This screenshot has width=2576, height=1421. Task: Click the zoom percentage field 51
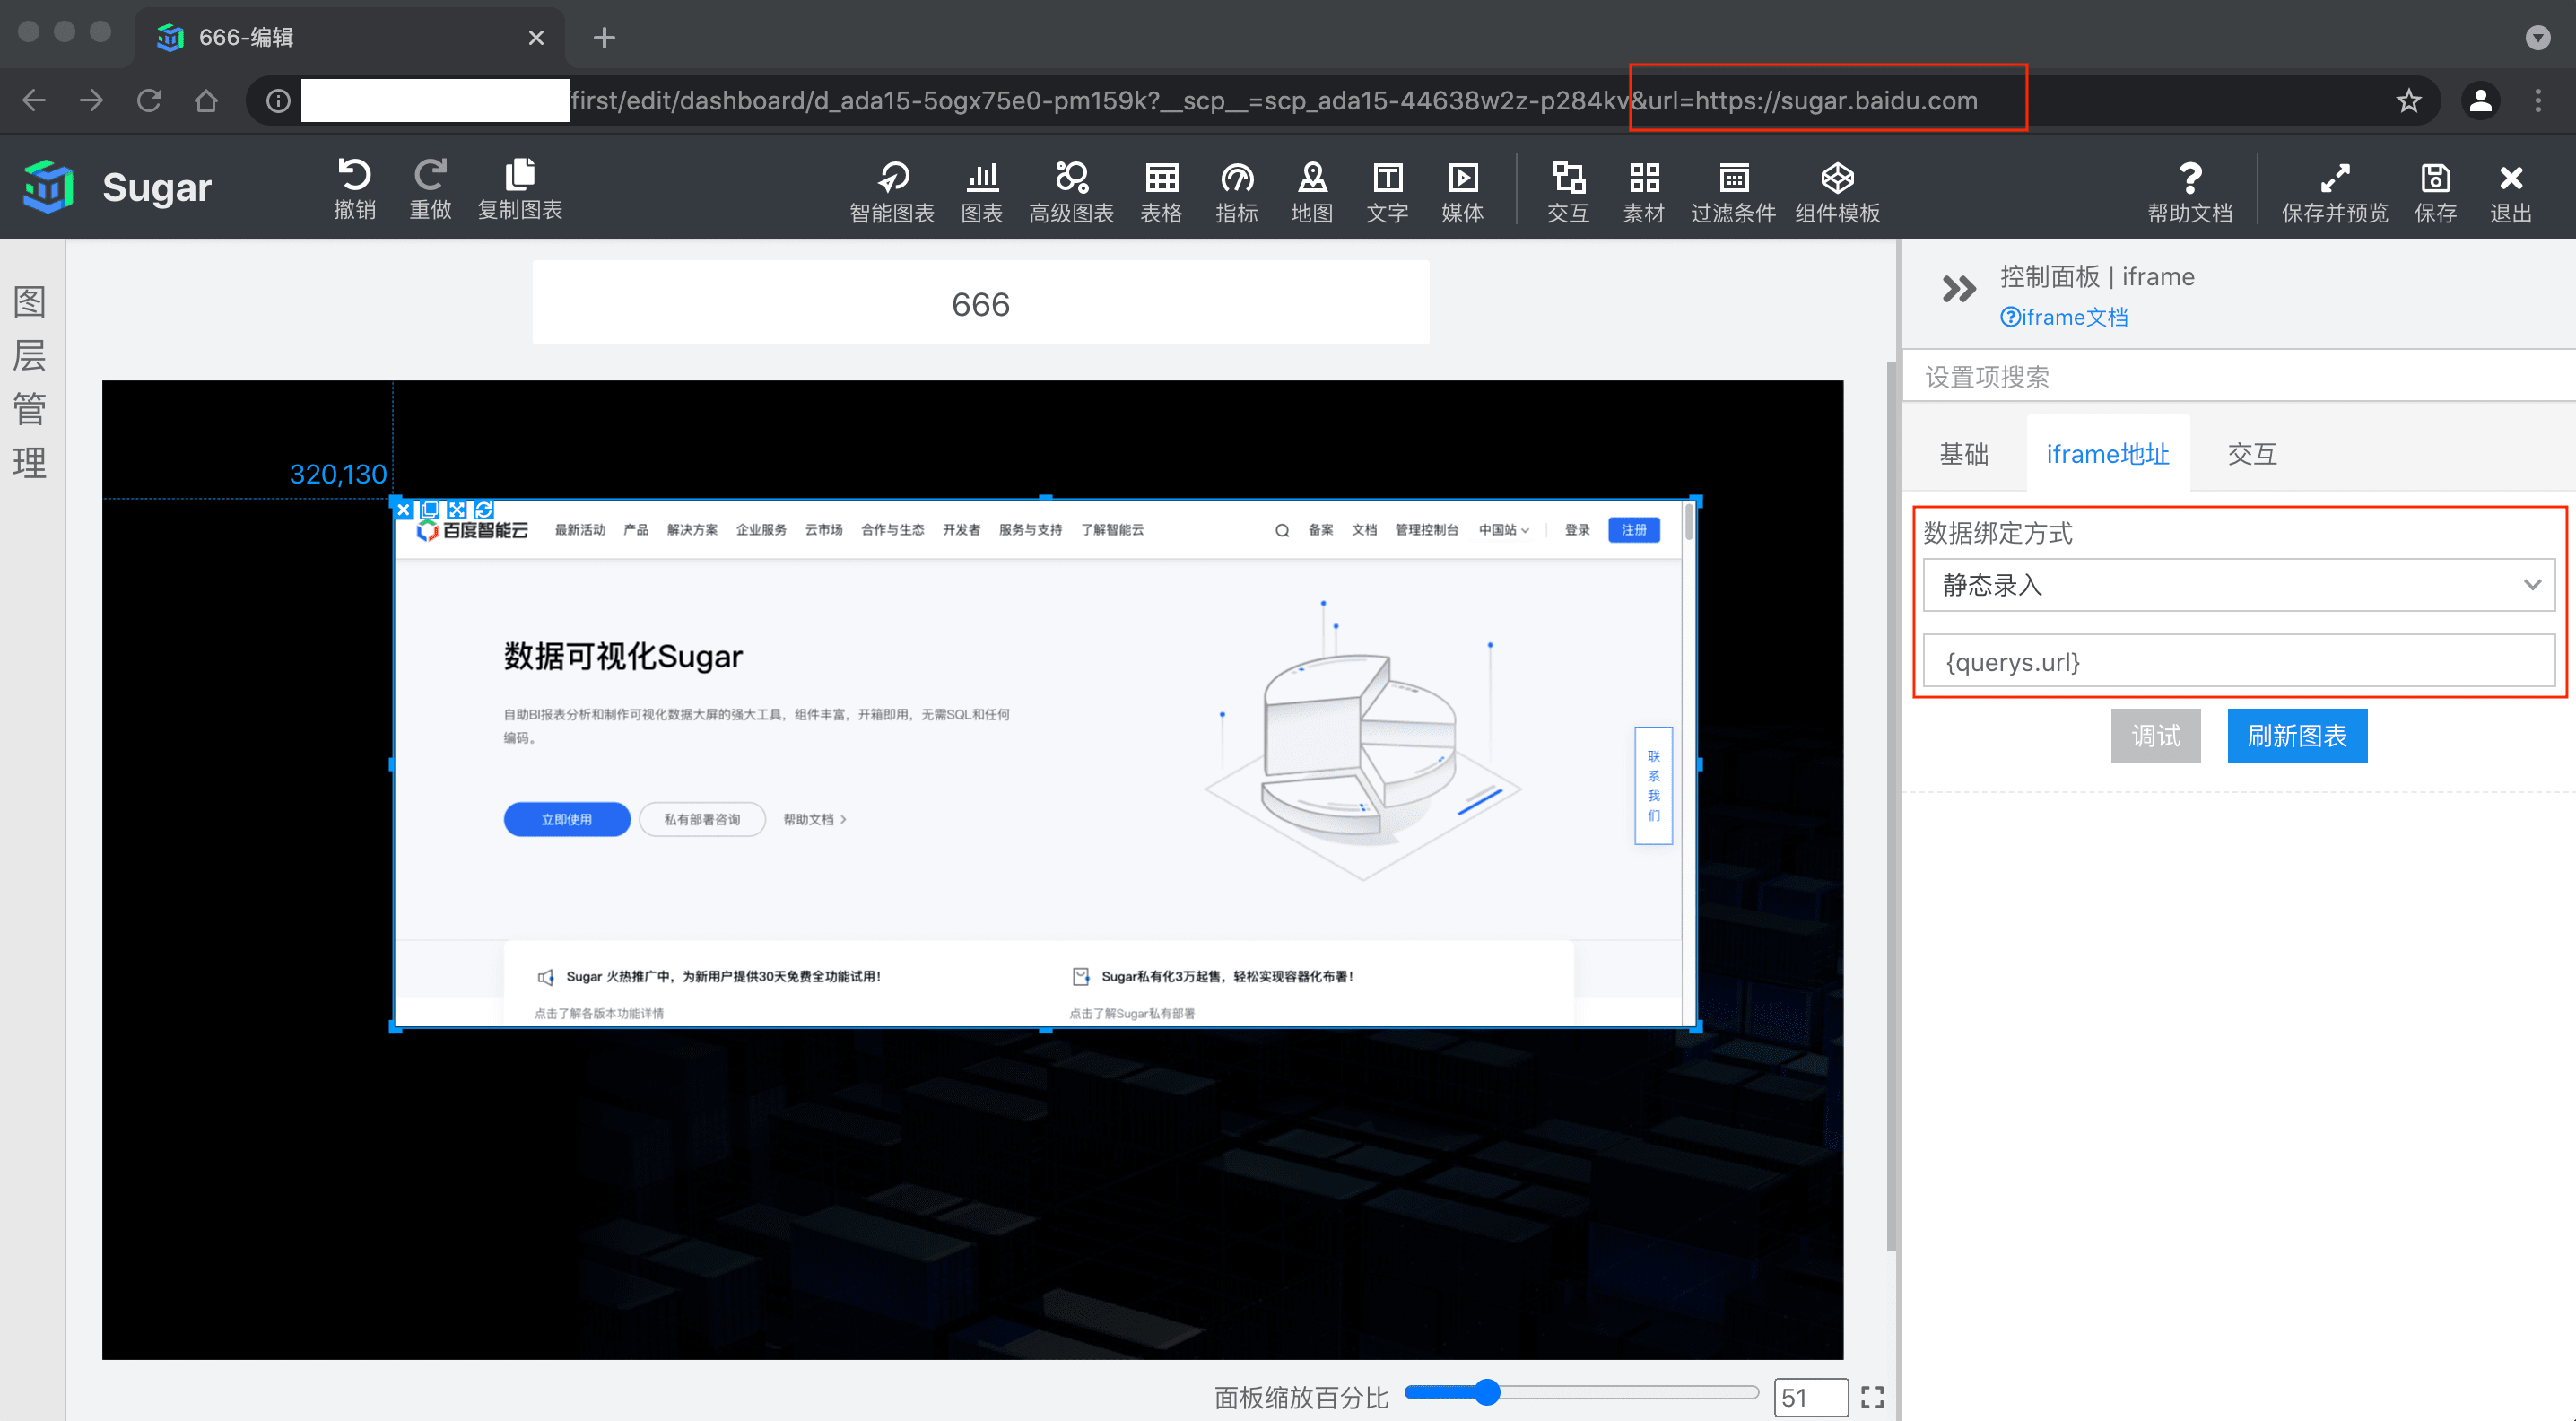click(x=1810, y=1397)
